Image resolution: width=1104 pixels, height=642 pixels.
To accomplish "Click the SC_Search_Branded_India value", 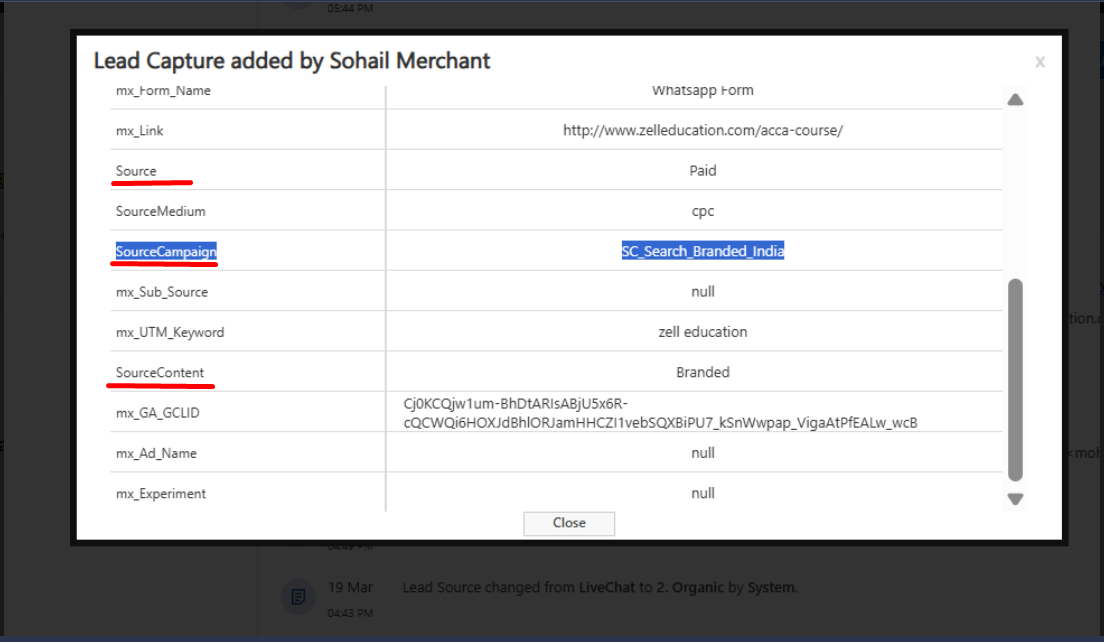I will (x=702, y=251).
